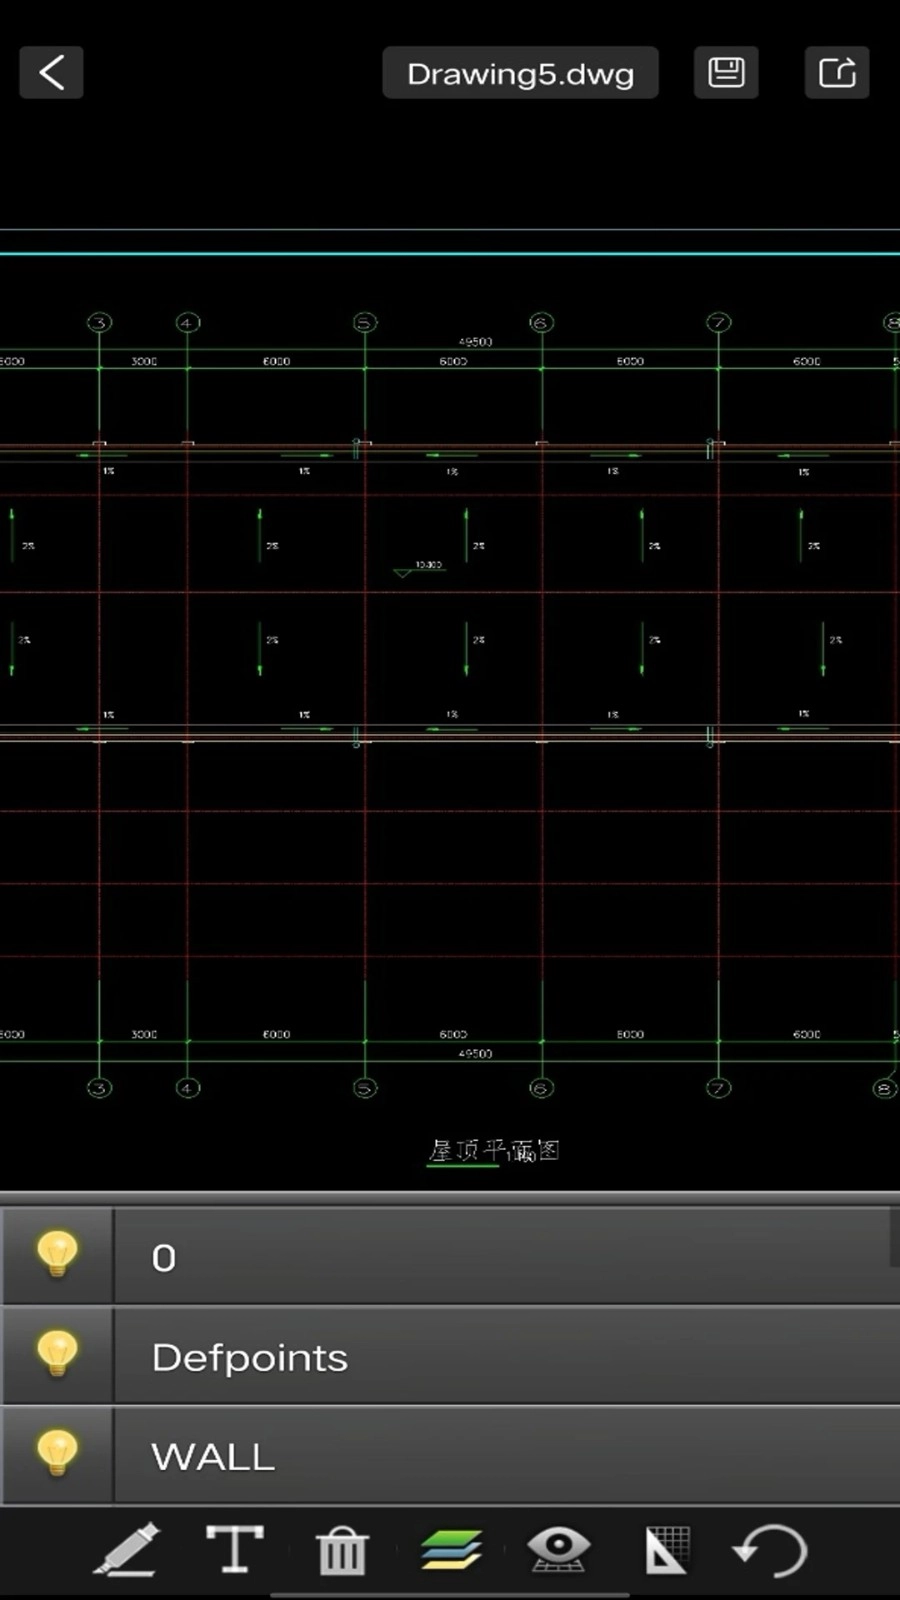This screenshot has width=900, height=1600.
Task: Toggle layer 0 lightbulb visibility
Action: (x=57, y=1255)
